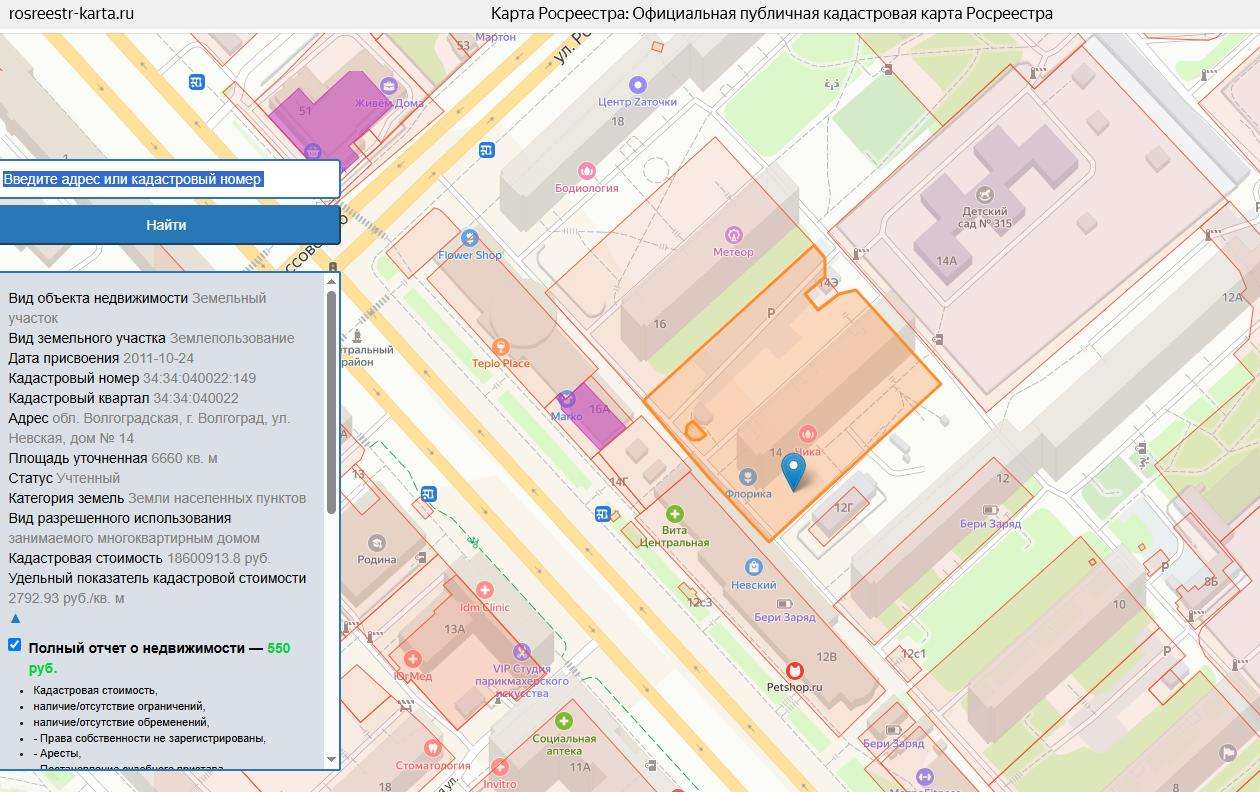Click the info panel scroll-up arrow
Image resolution: width=1260 pixels, height=792 pixels.
tap(332, 281)
